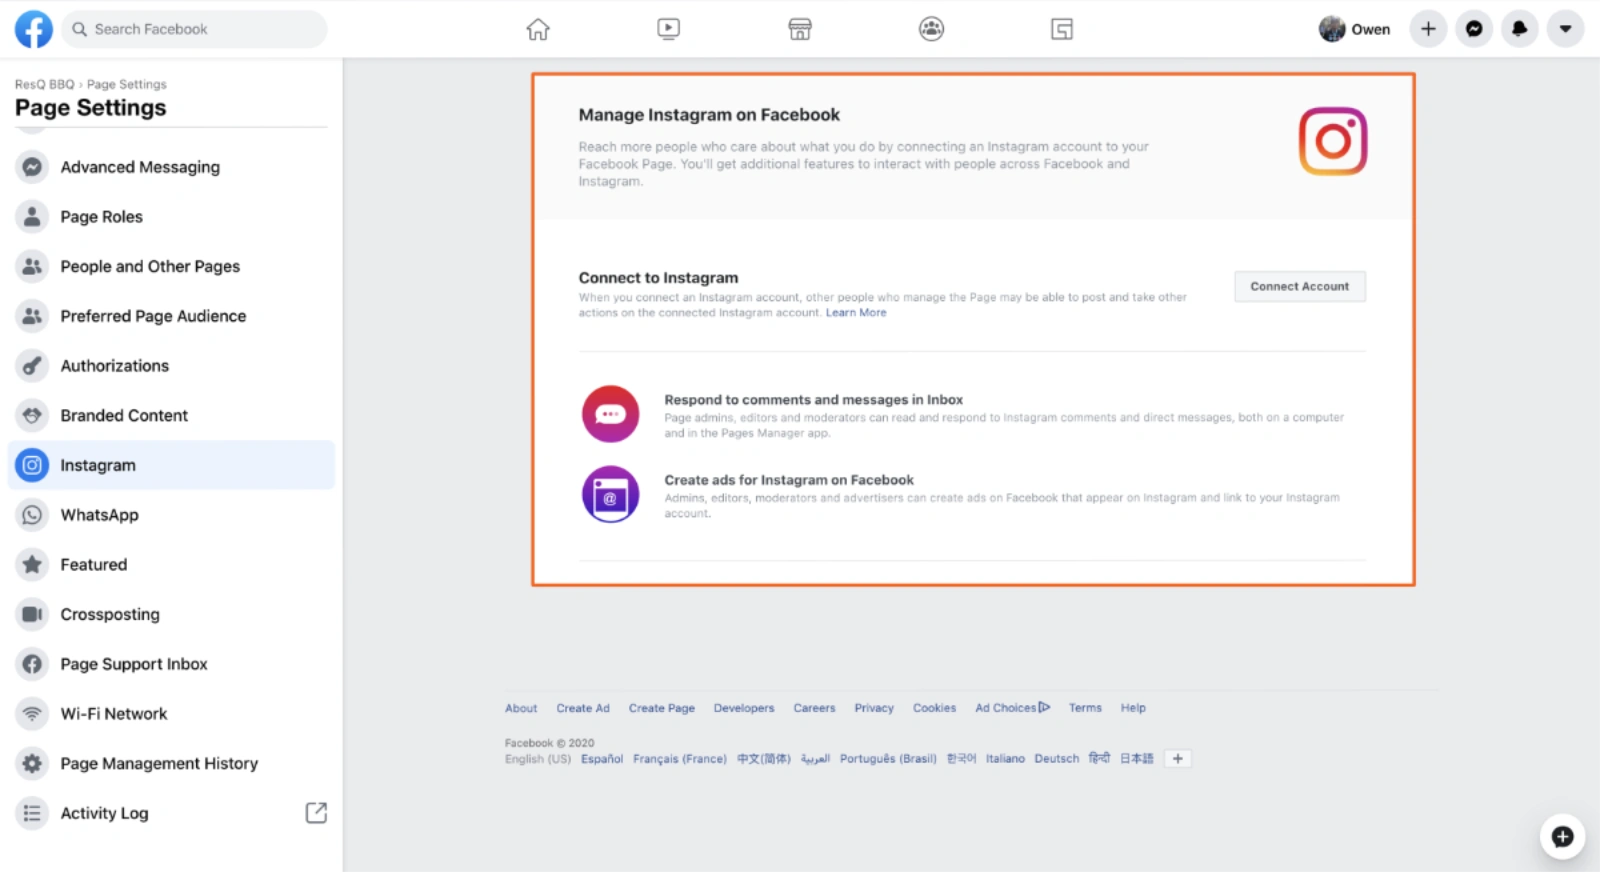Viewport: 1600px width, 872px height.
Task: Open Activity Log text entry
Action: click(x=104, y=813)
